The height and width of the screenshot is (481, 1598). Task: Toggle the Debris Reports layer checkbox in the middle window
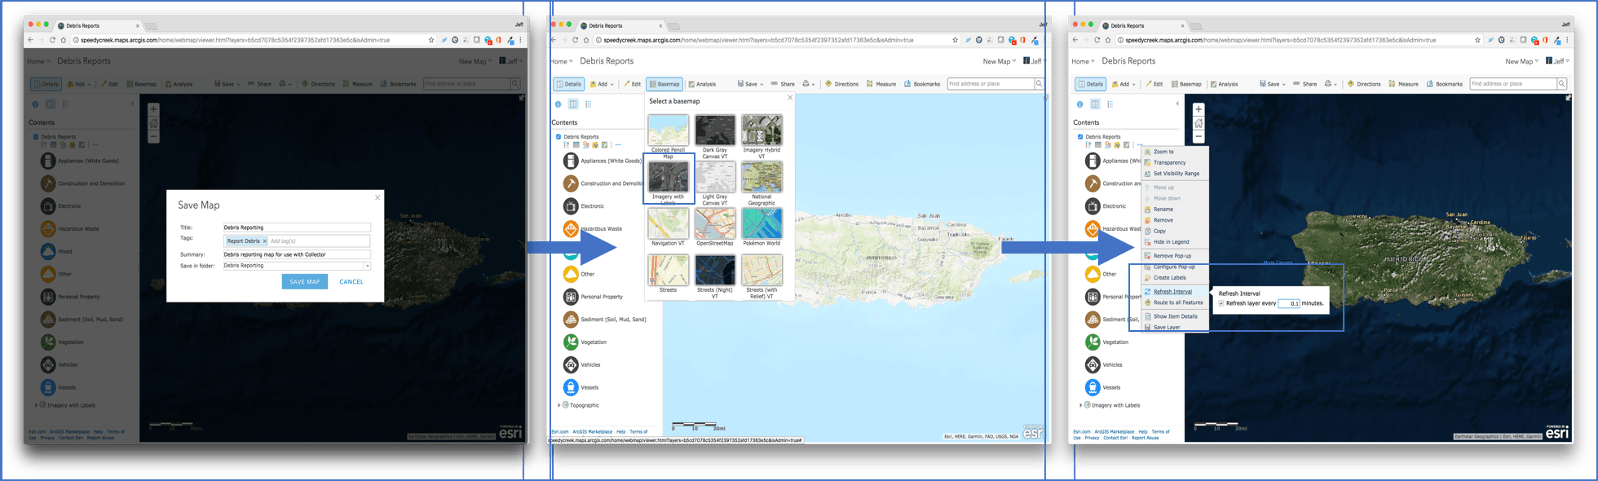click(558, 137)
